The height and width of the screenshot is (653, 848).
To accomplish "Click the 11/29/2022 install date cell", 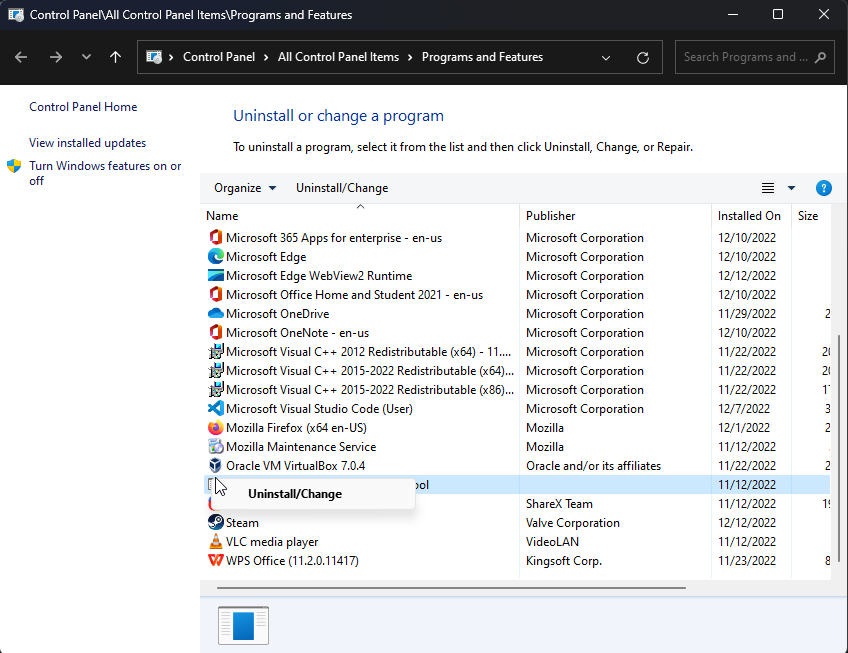I will coord(747,314).
